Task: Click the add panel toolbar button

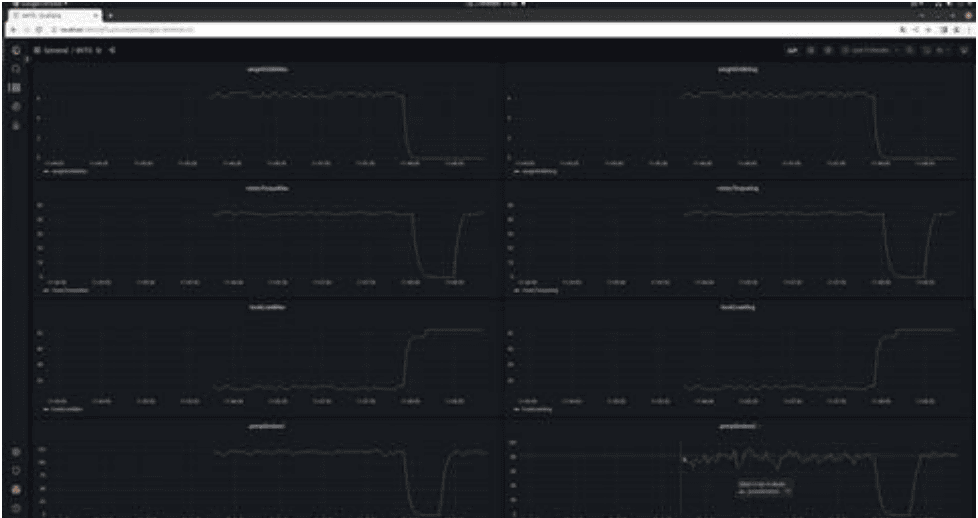Action: pyautogui.click(x=792, y=50)
